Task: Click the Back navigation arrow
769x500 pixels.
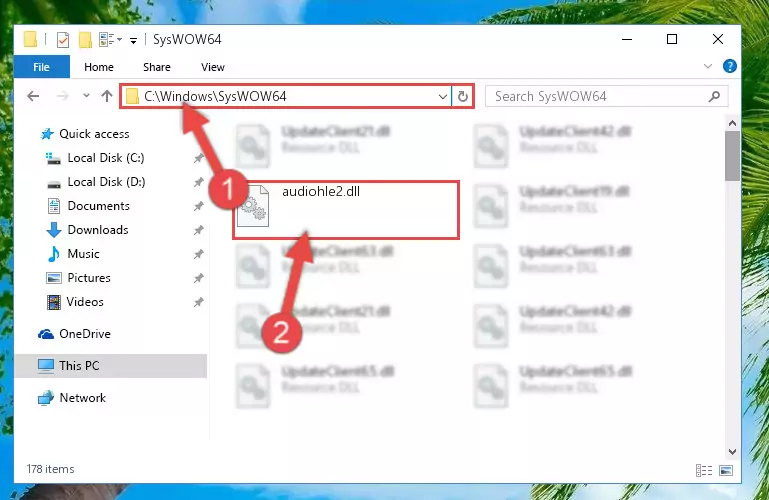Action: [33, 96]
